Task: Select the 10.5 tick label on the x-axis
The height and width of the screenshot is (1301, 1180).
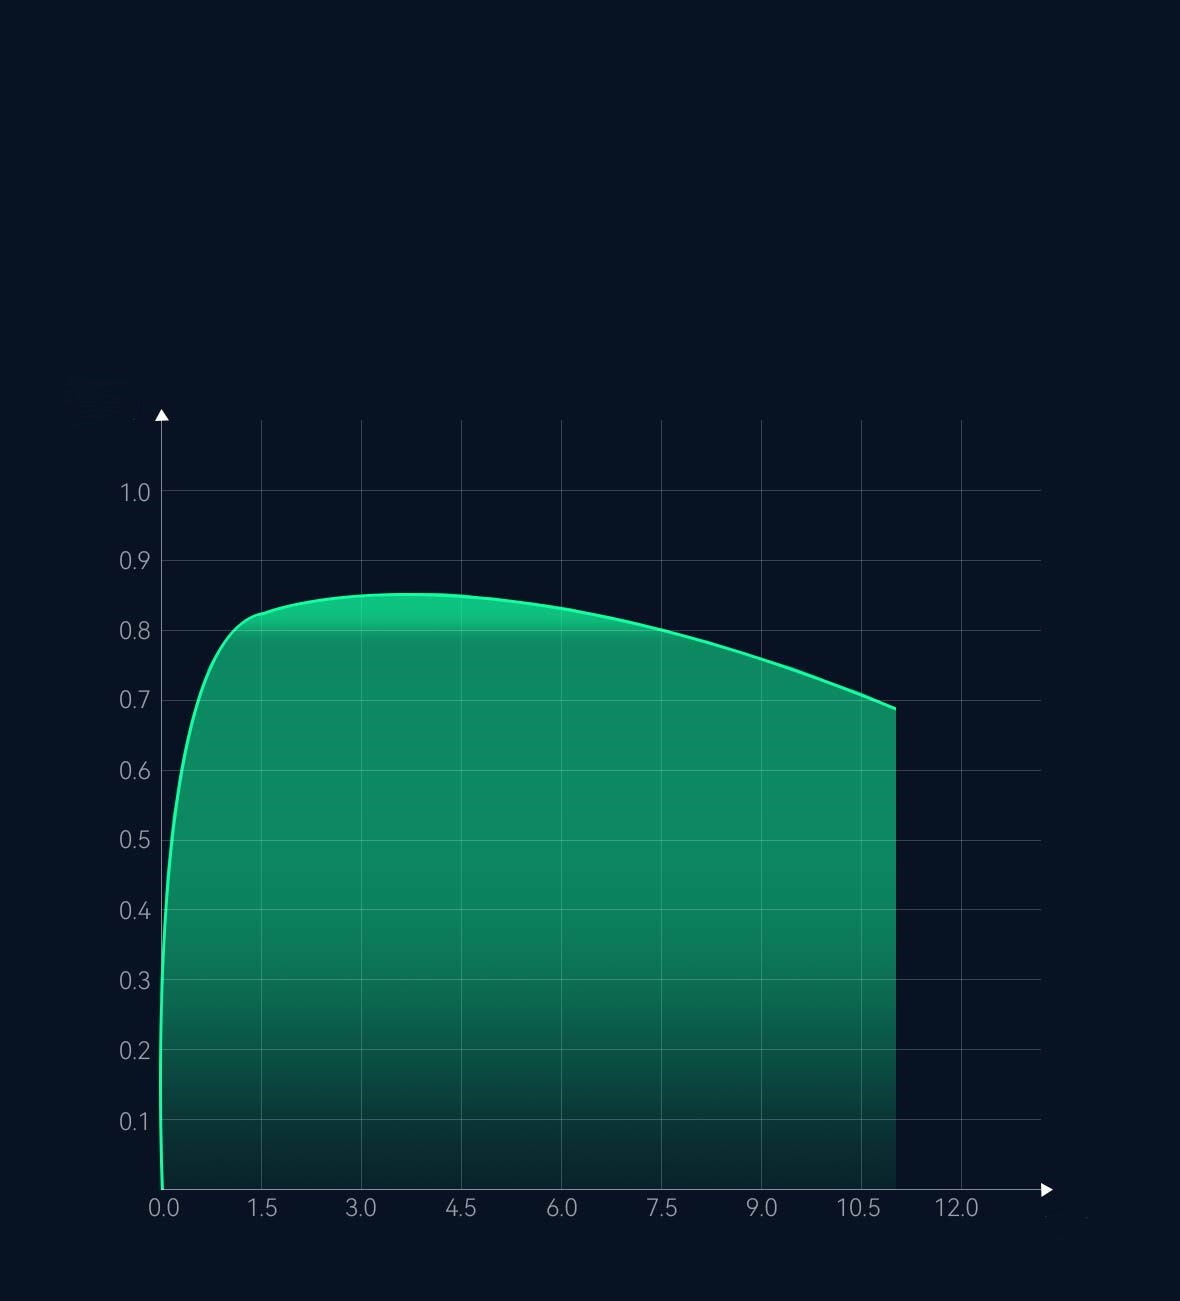Action: [x=859, y=1208]
